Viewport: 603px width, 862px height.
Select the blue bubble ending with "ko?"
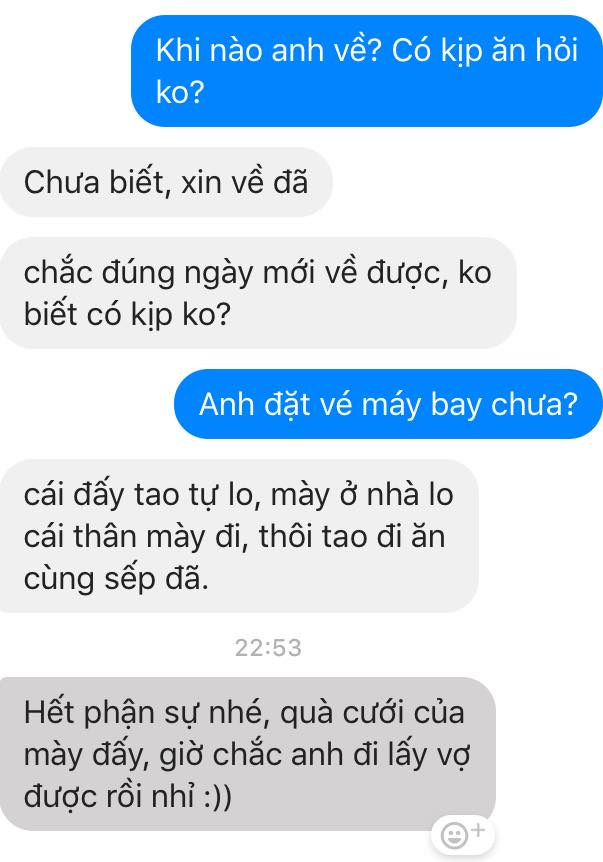367,71
